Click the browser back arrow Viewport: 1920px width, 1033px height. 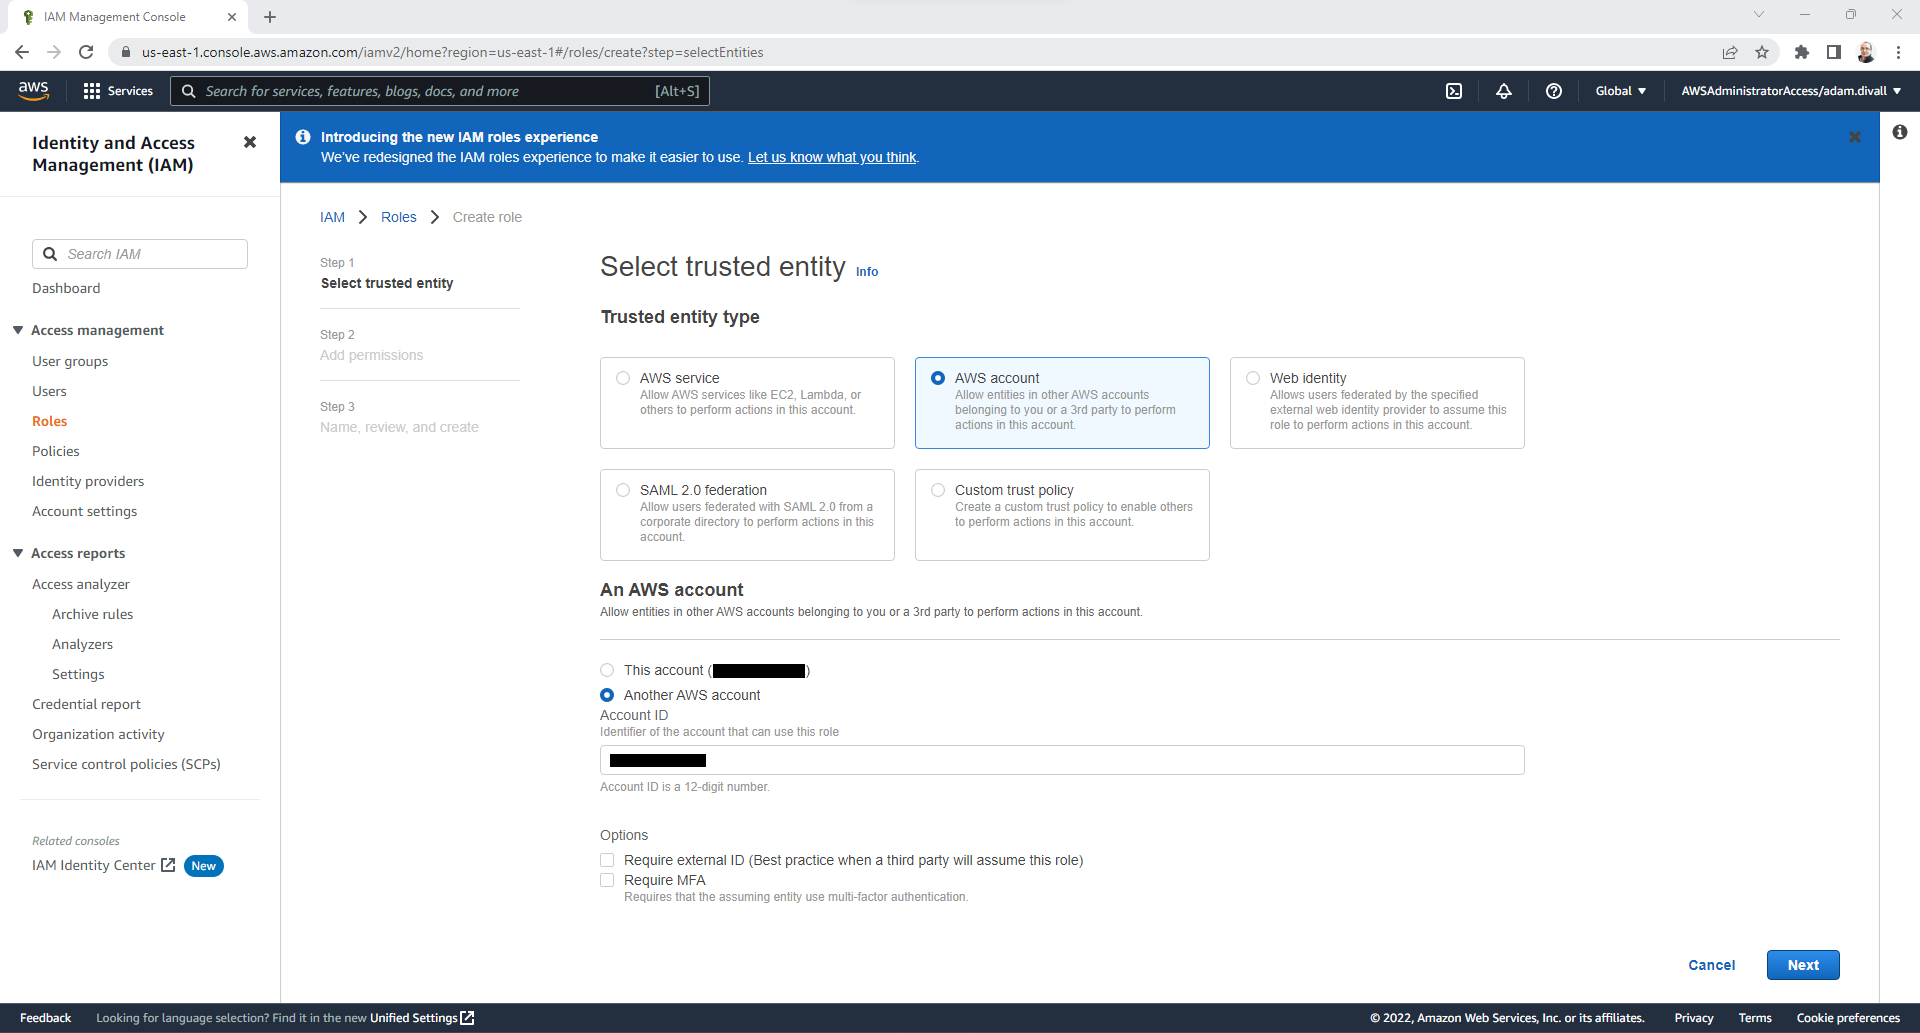coord(22,52)
